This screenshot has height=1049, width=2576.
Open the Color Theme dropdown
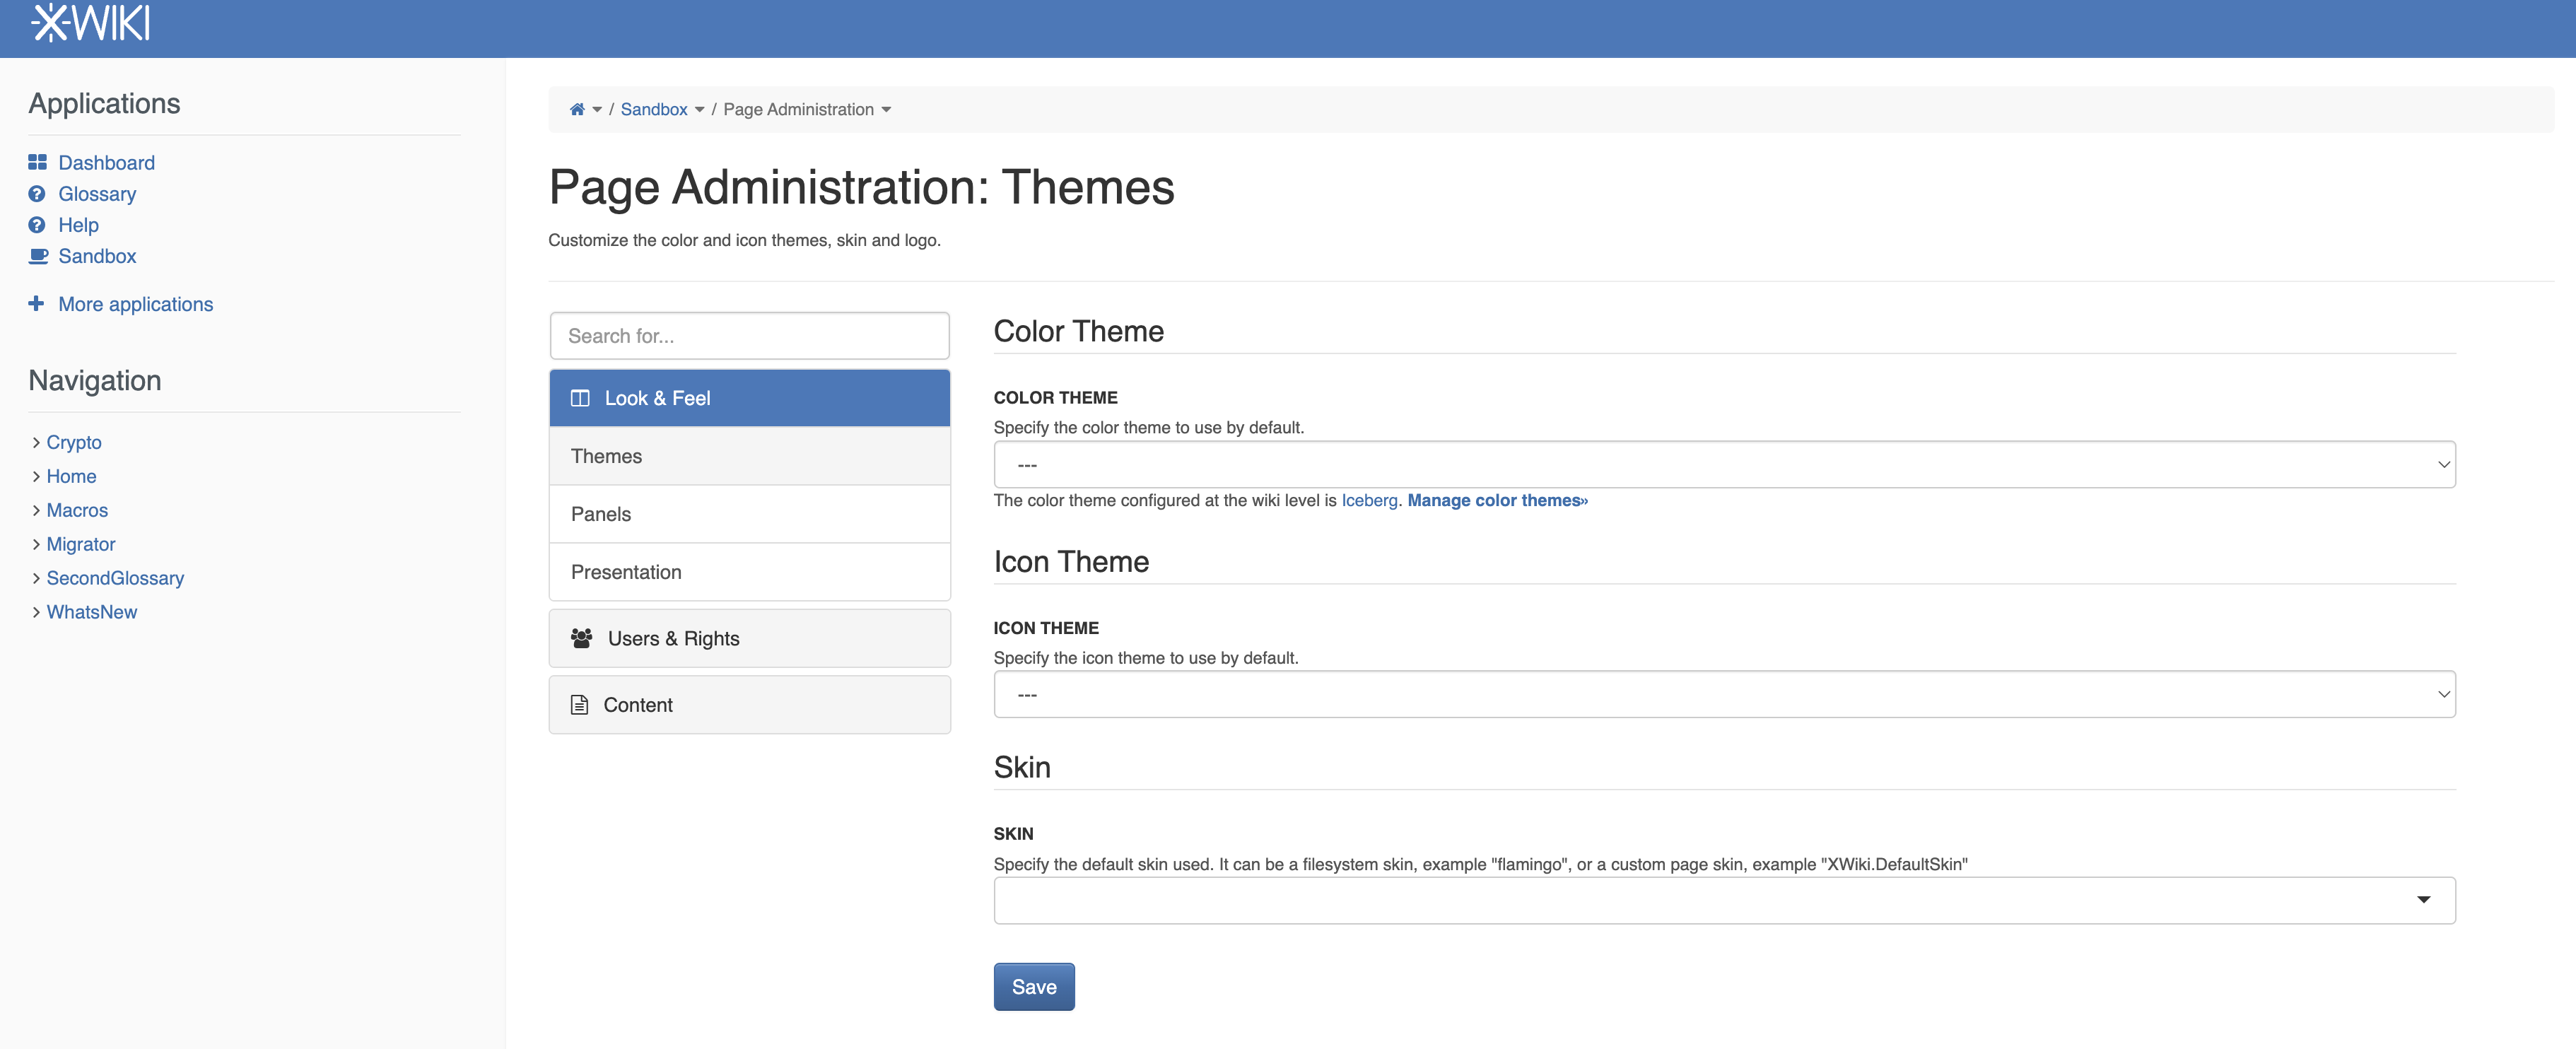tap(1724, 464)
